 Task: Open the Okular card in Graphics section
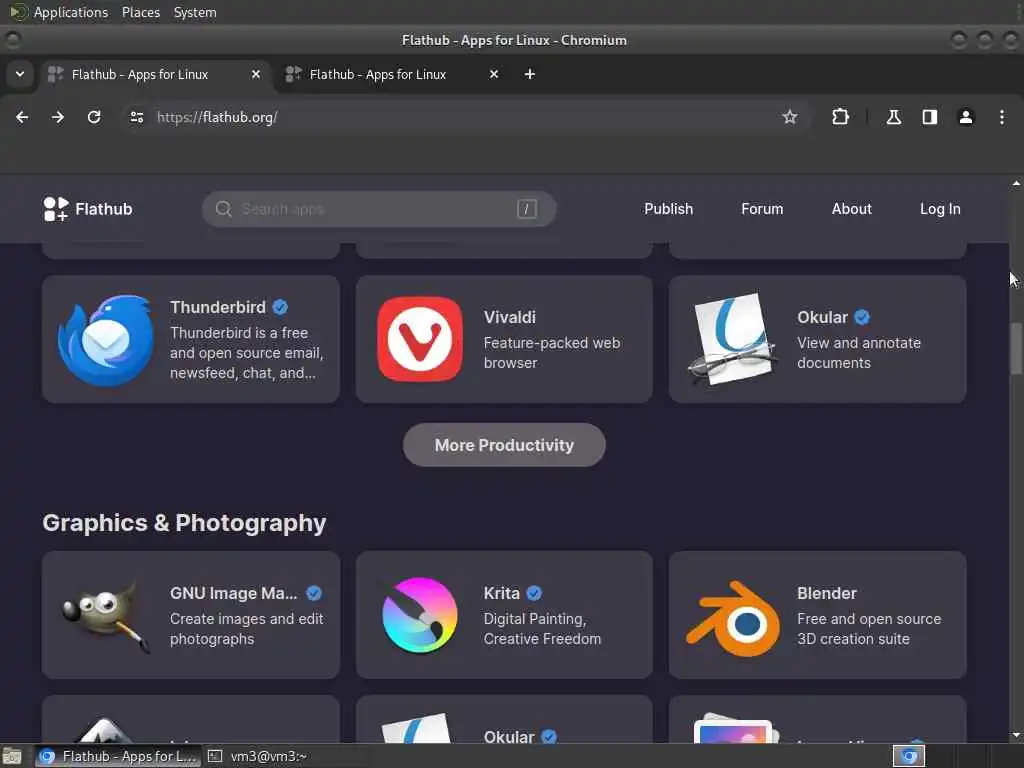(504, 718)
